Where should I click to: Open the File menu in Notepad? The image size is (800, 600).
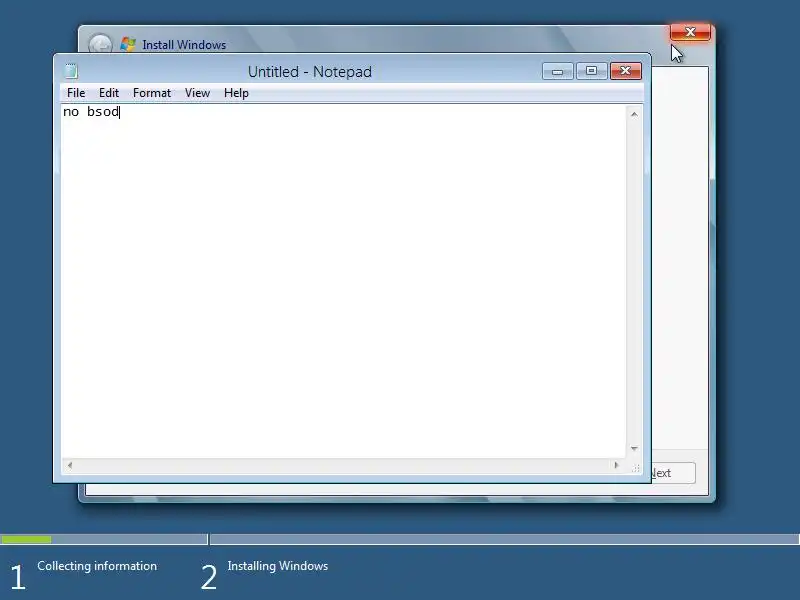tap(76, 93)
